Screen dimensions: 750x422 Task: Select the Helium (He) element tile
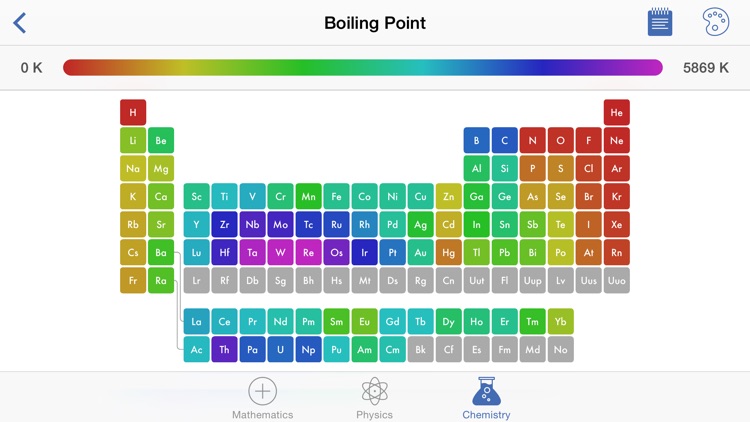tap(617, 112)
